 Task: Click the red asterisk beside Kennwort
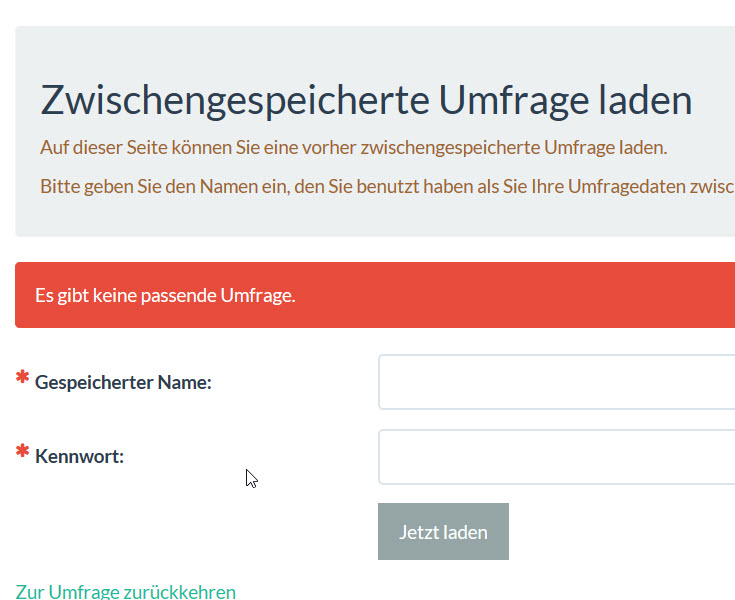click(22, 454)
